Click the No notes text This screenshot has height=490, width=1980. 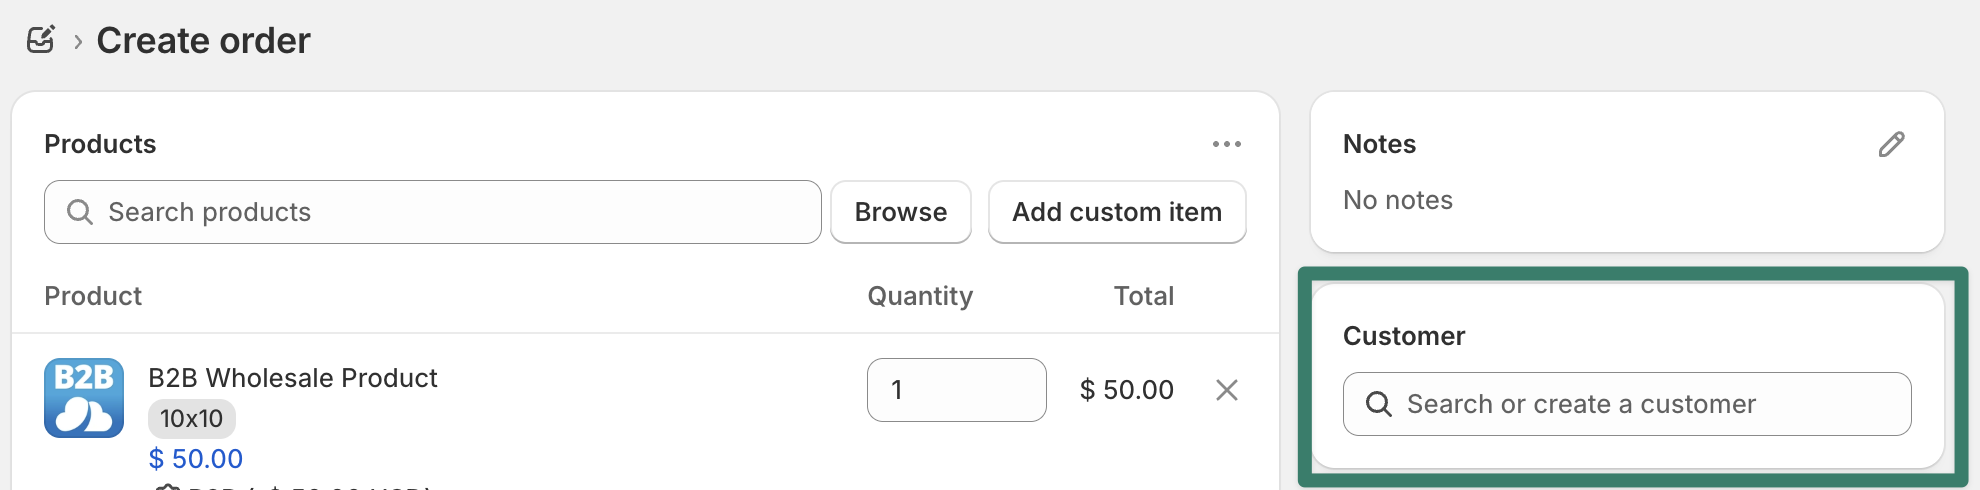point(1397,200)
